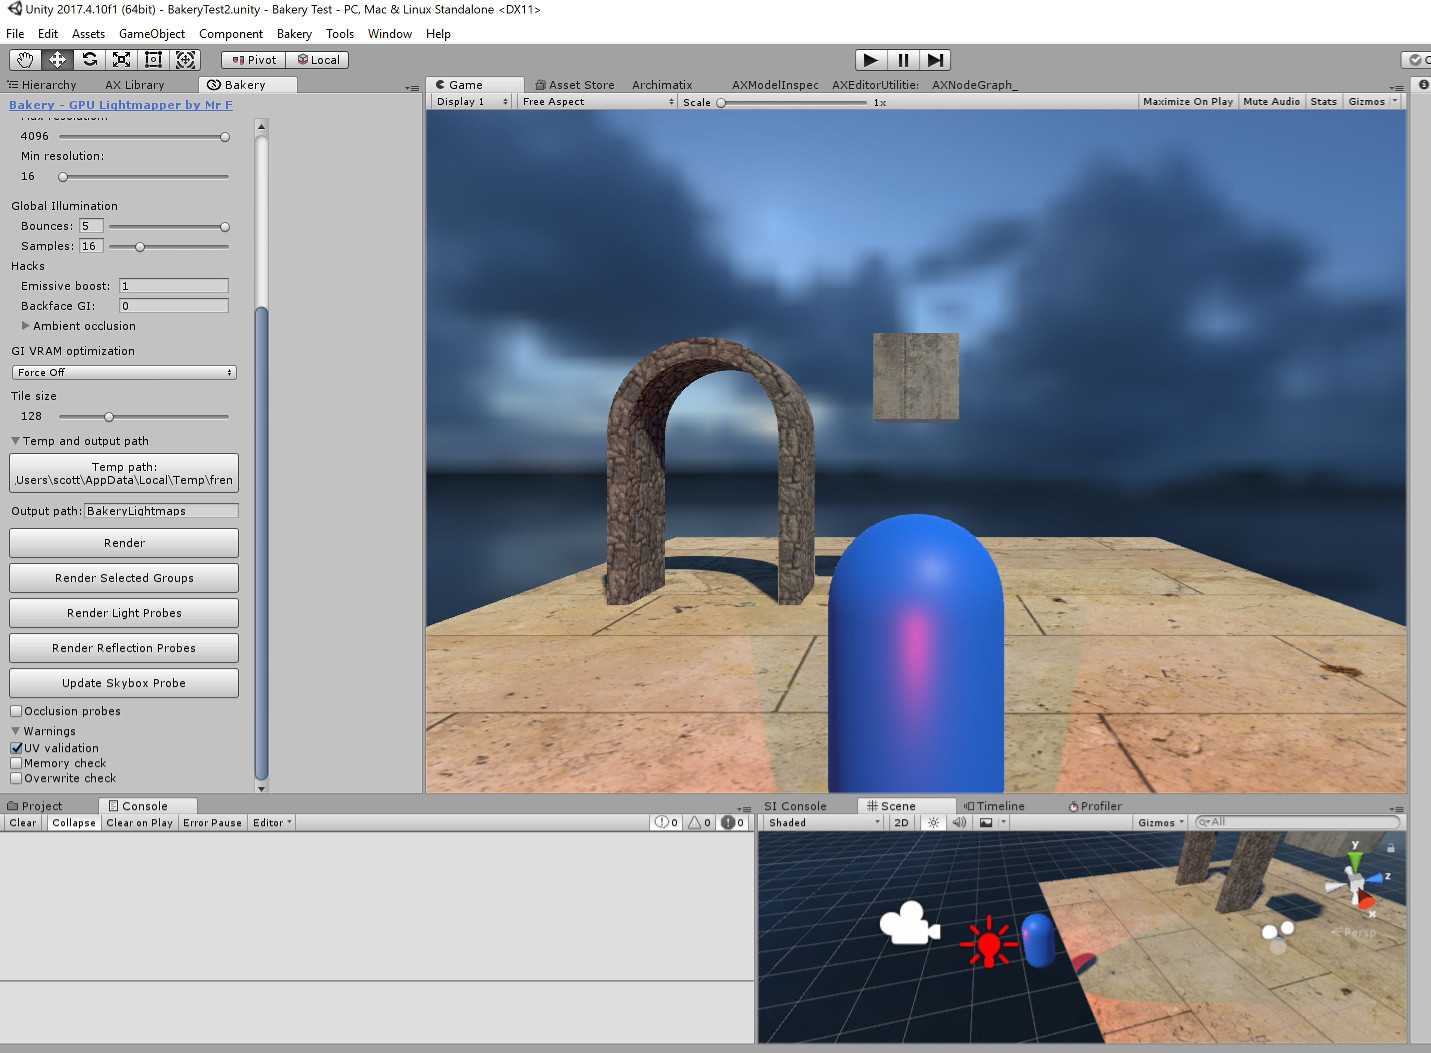Screen dimensions: 1431x1053
Task: Open the GI VRAM optimization dropdown
Action: 123,372
